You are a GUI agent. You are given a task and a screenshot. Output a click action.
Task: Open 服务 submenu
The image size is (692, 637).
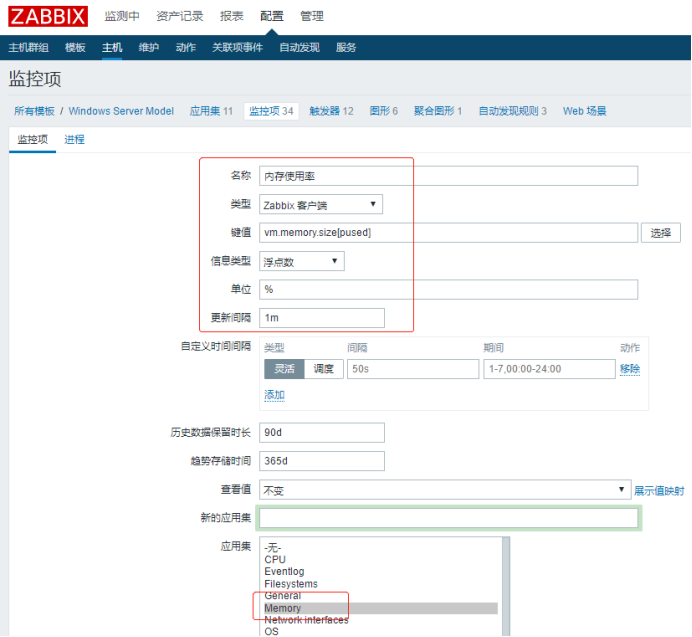tap(346, 47)
